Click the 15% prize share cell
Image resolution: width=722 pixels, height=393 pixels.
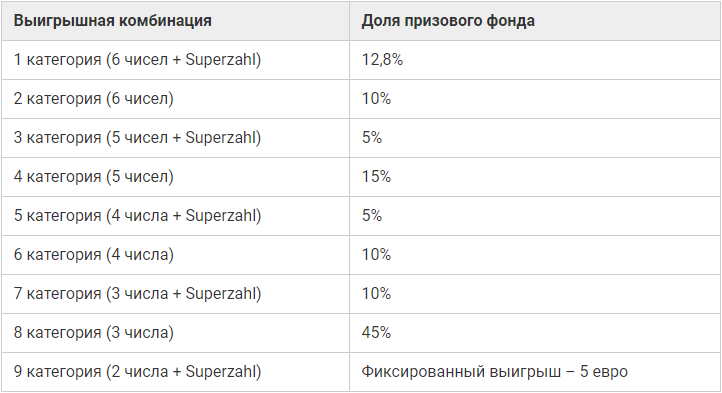click(x=535, y=177)
